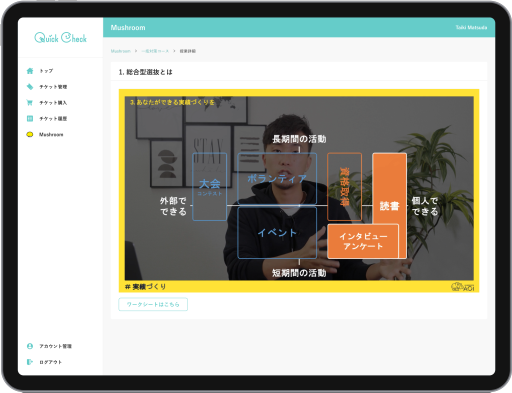Screen dimensions: 512x393
Task: Select チケット購入 in the sidebar
Action: point(53,103)
